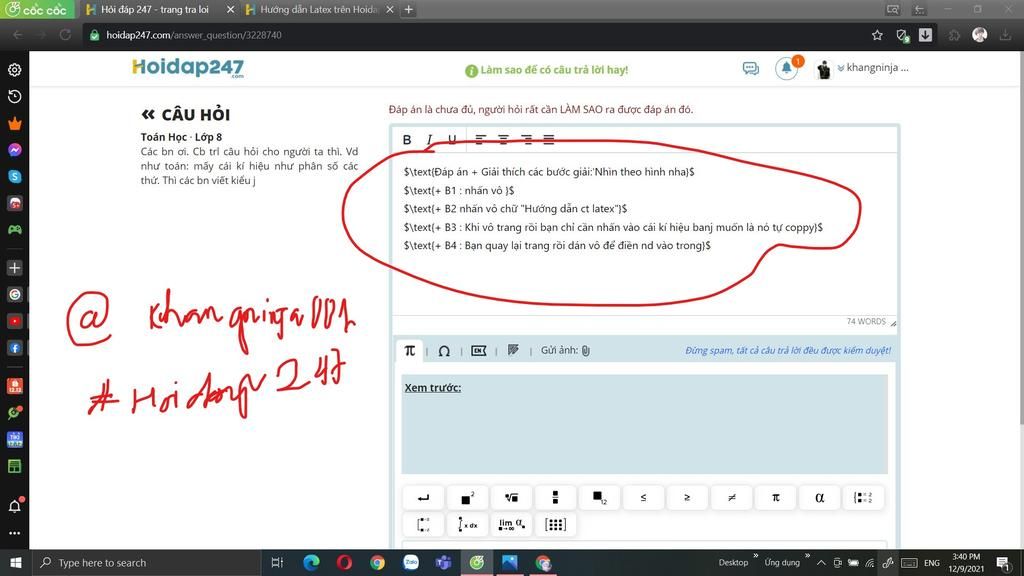Click the address bar URL
The image size is (1024, 576).
(x=194, y=35)
